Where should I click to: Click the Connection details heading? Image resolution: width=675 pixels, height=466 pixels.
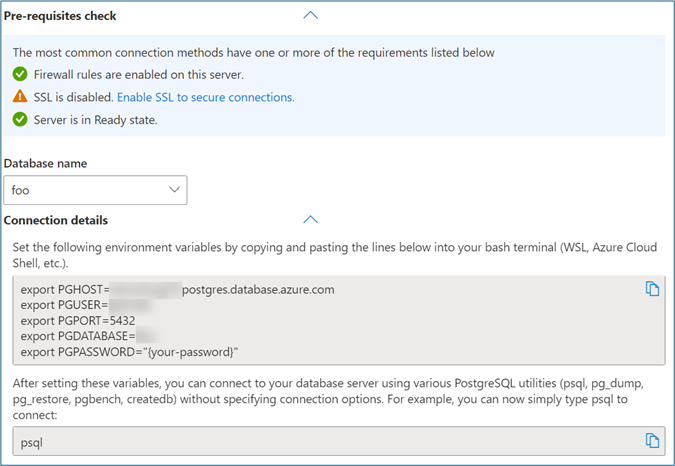pos(56,220)
